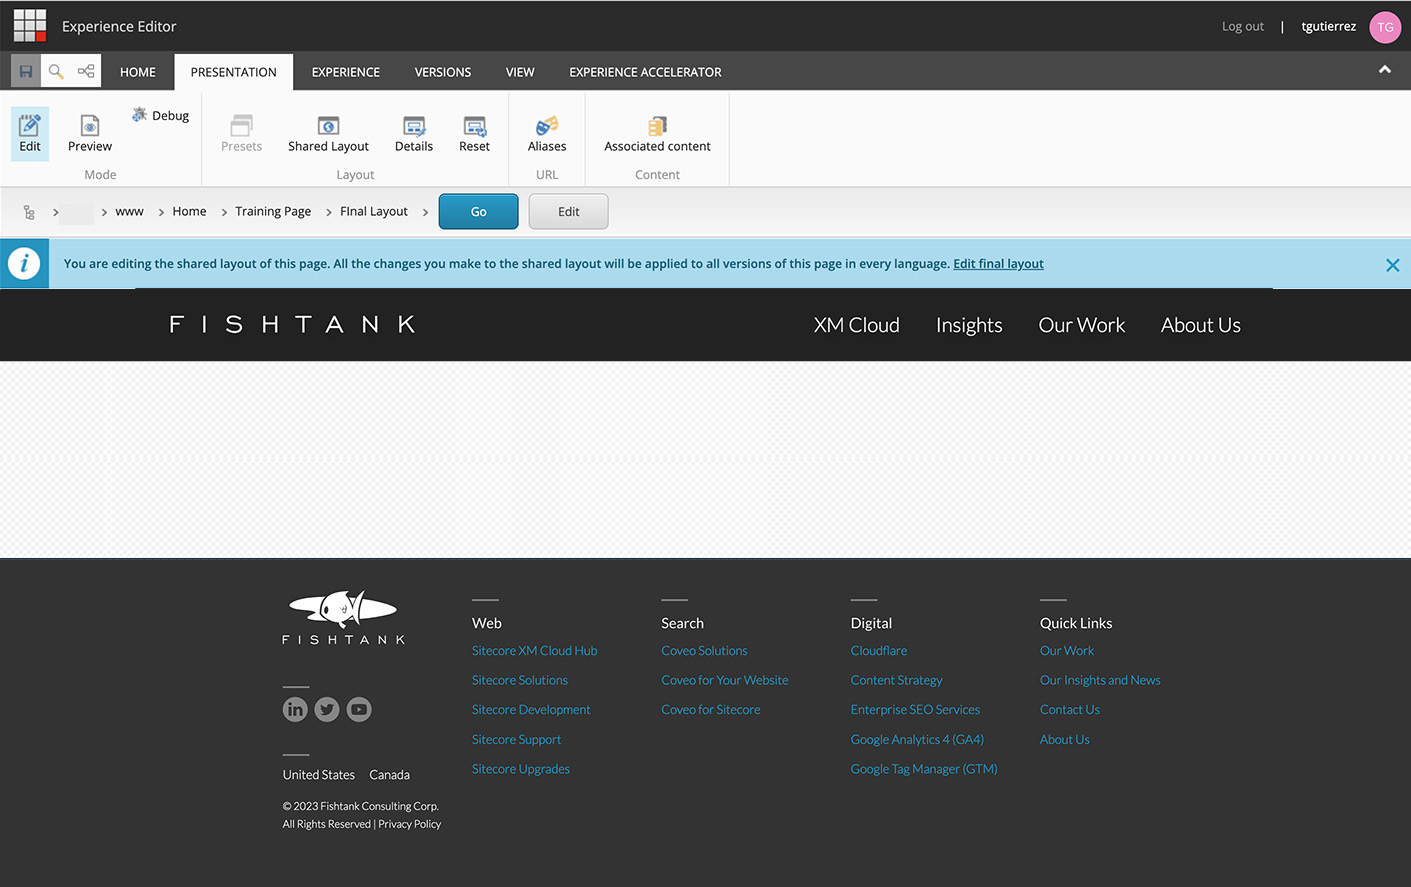Open Sitecore XM Cloud Hub footer link
1411x887 pixels.
pos(534,651)
